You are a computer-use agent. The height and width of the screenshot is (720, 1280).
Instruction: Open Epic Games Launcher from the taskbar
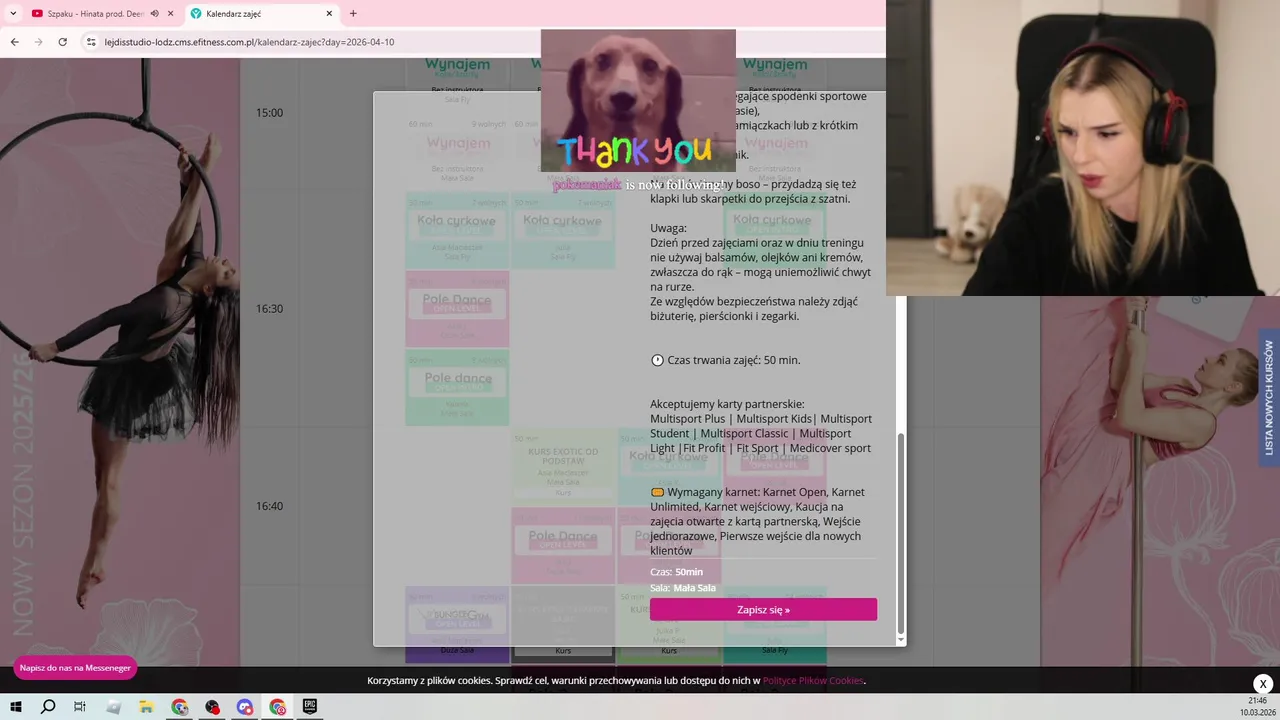click(x=310, y=707)
